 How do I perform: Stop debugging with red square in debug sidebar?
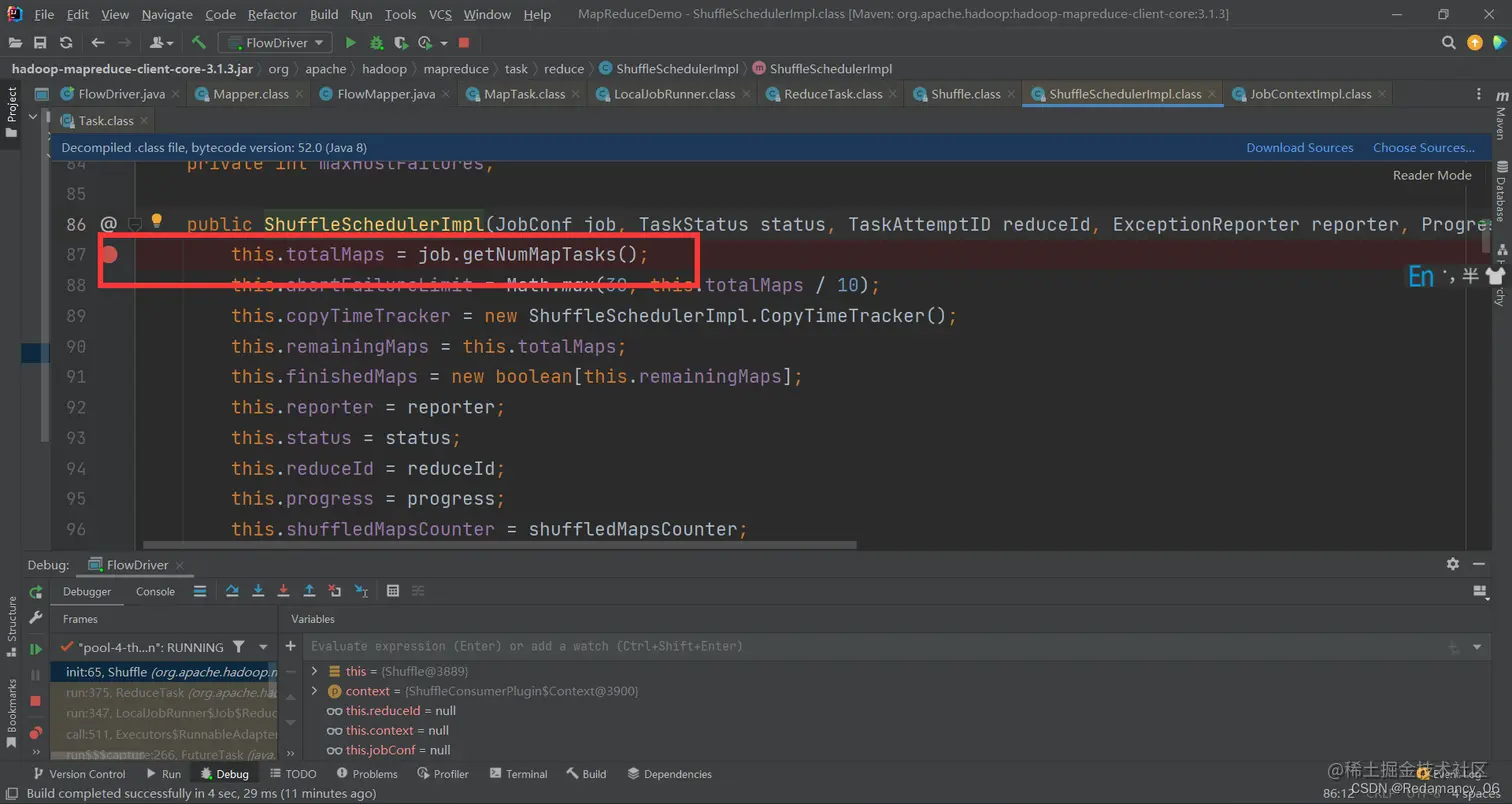[x=36, y=701]
